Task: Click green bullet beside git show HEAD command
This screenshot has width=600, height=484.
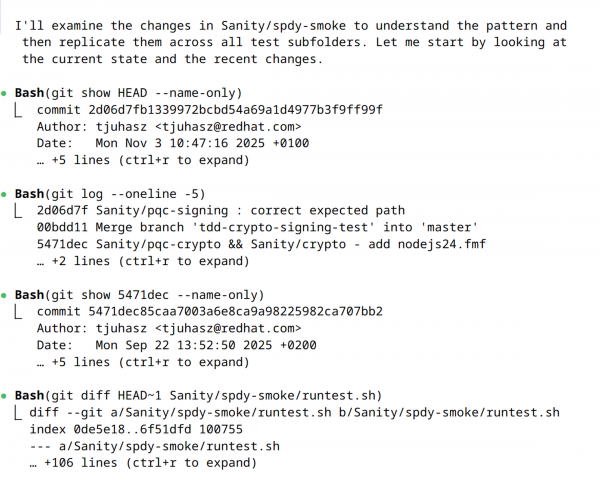Action: [x=7, y=92]
